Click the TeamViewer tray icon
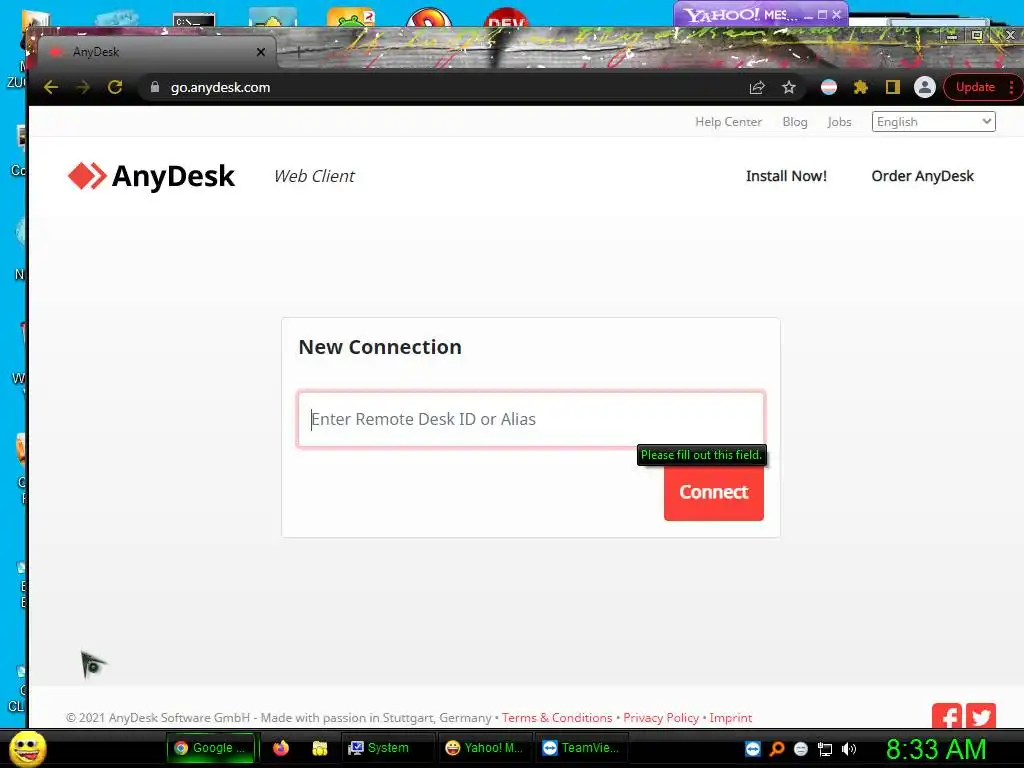This screenshot has height=768, width=1024. pyautogui.click(x=753, y=749)
